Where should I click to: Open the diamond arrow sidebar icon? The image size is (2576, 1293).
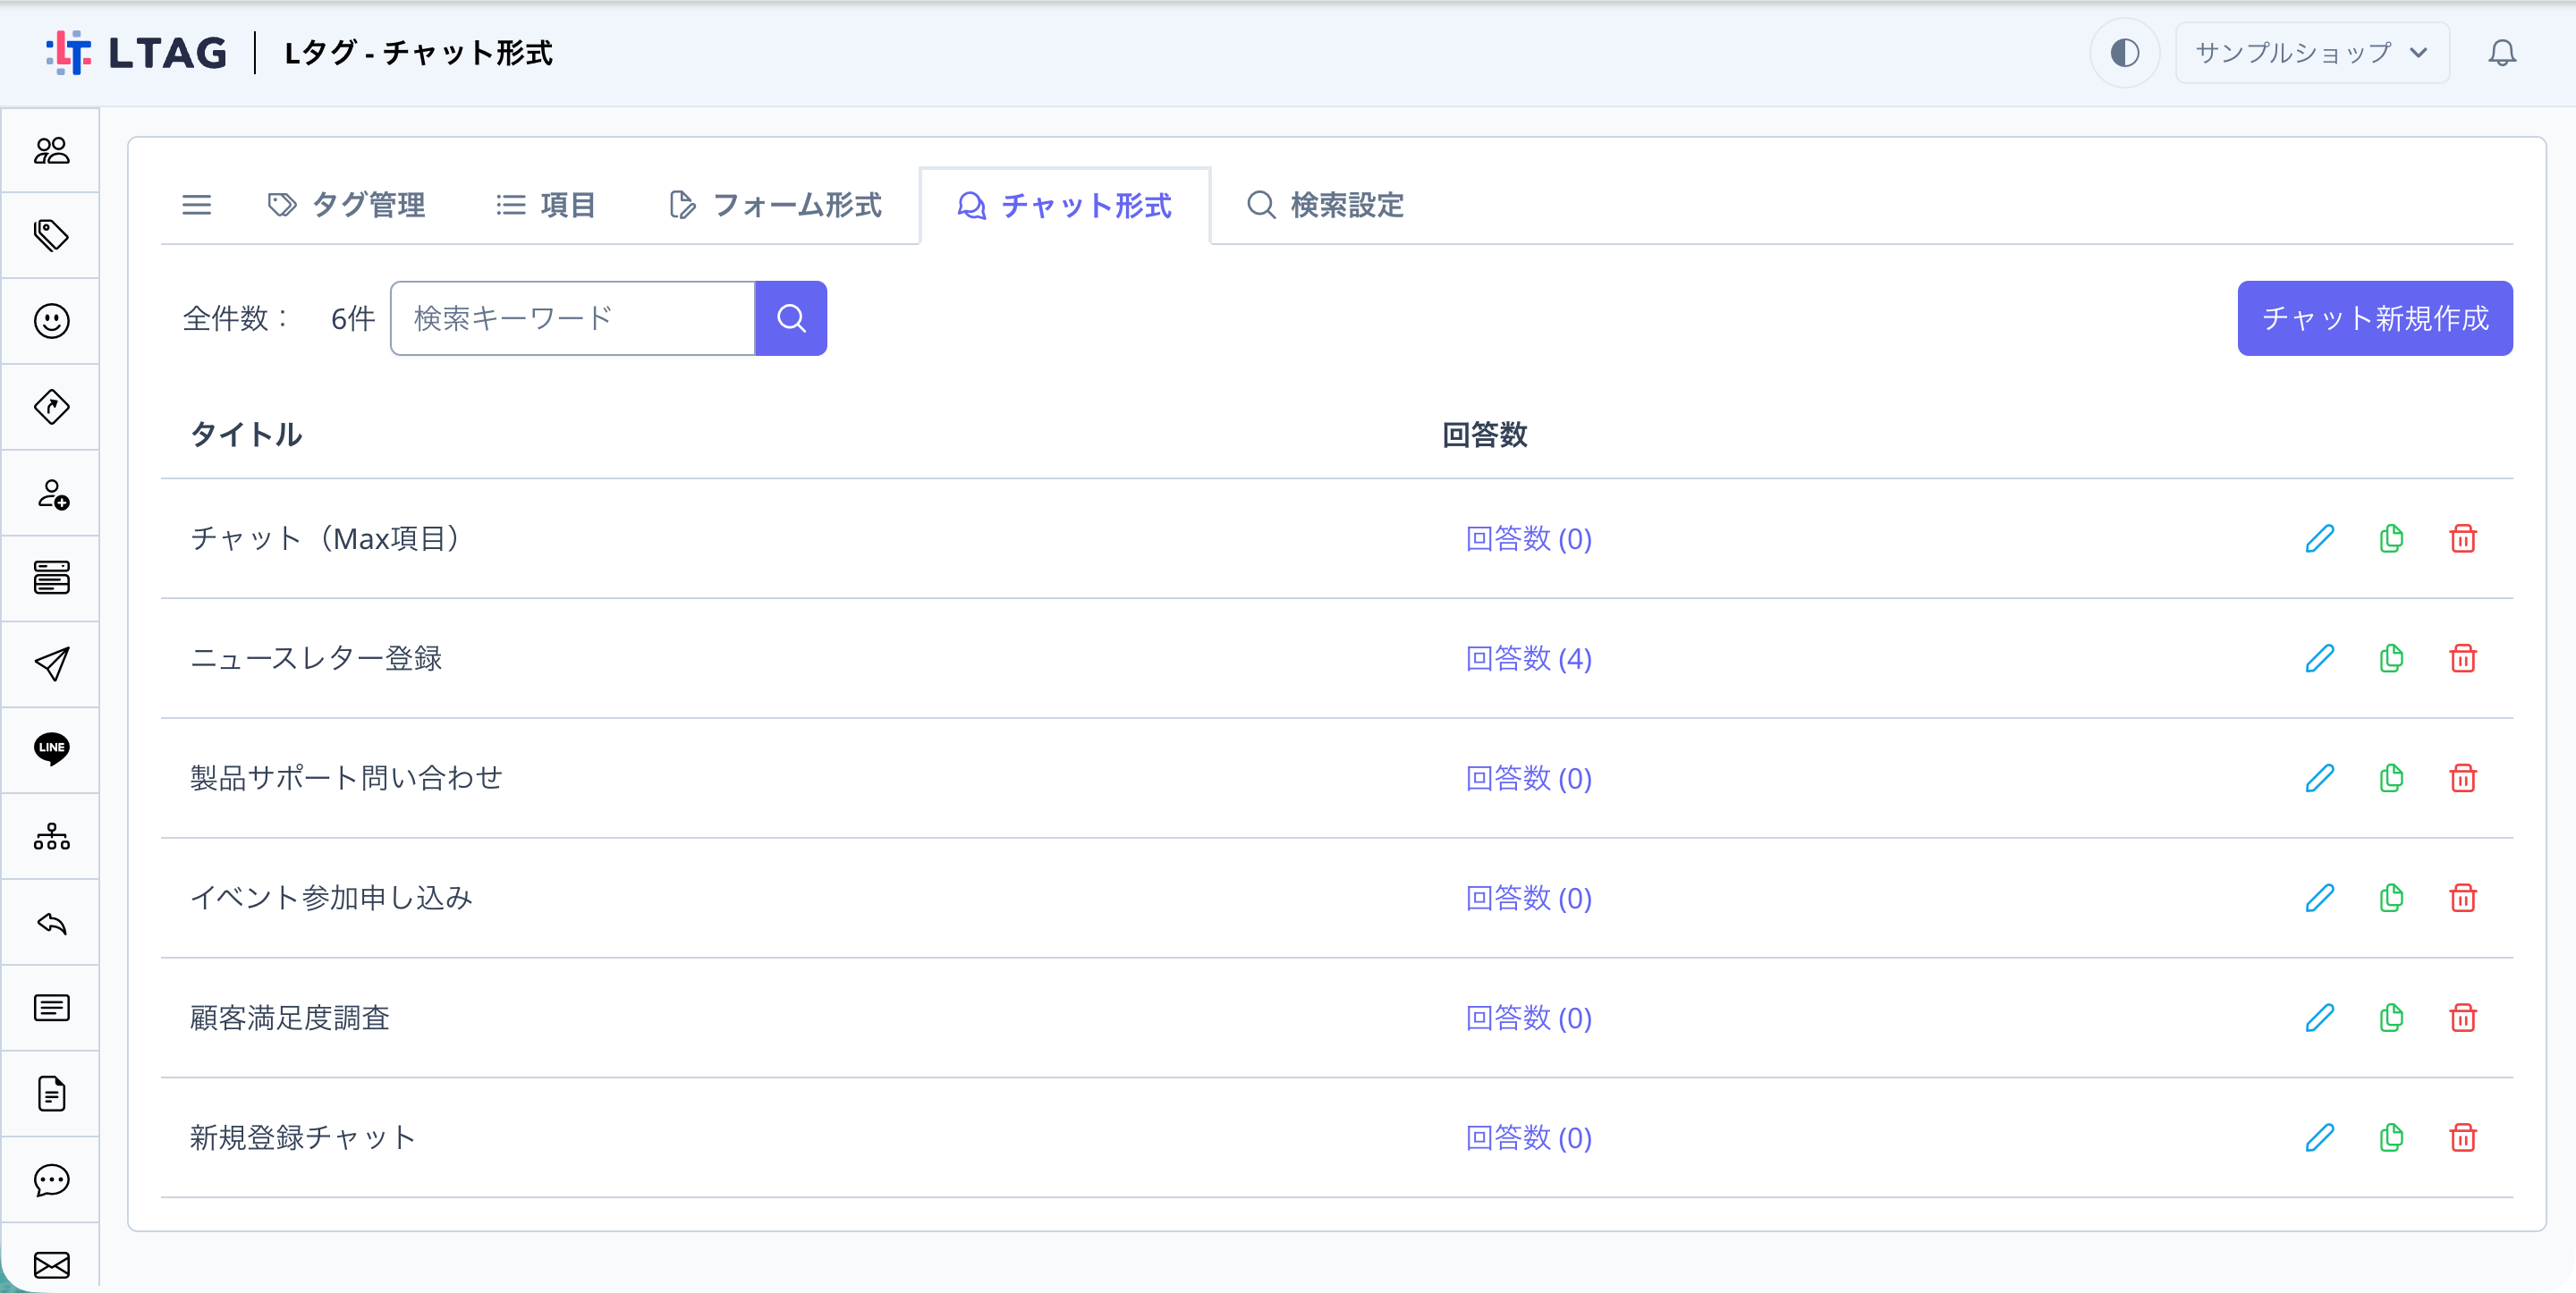tap(51, 407)
